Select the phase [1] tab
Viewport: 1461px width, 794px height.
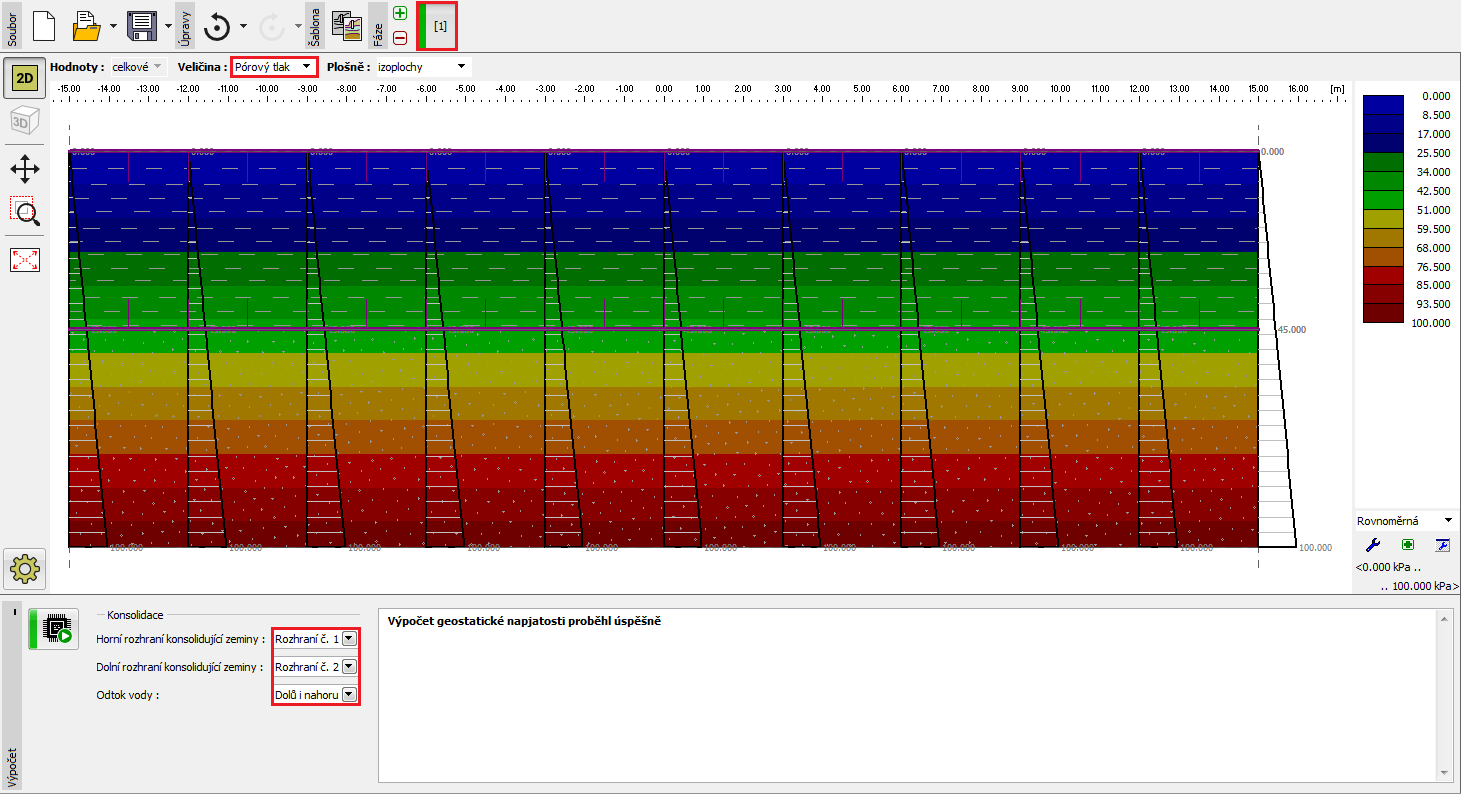click(x=437, y=25)
